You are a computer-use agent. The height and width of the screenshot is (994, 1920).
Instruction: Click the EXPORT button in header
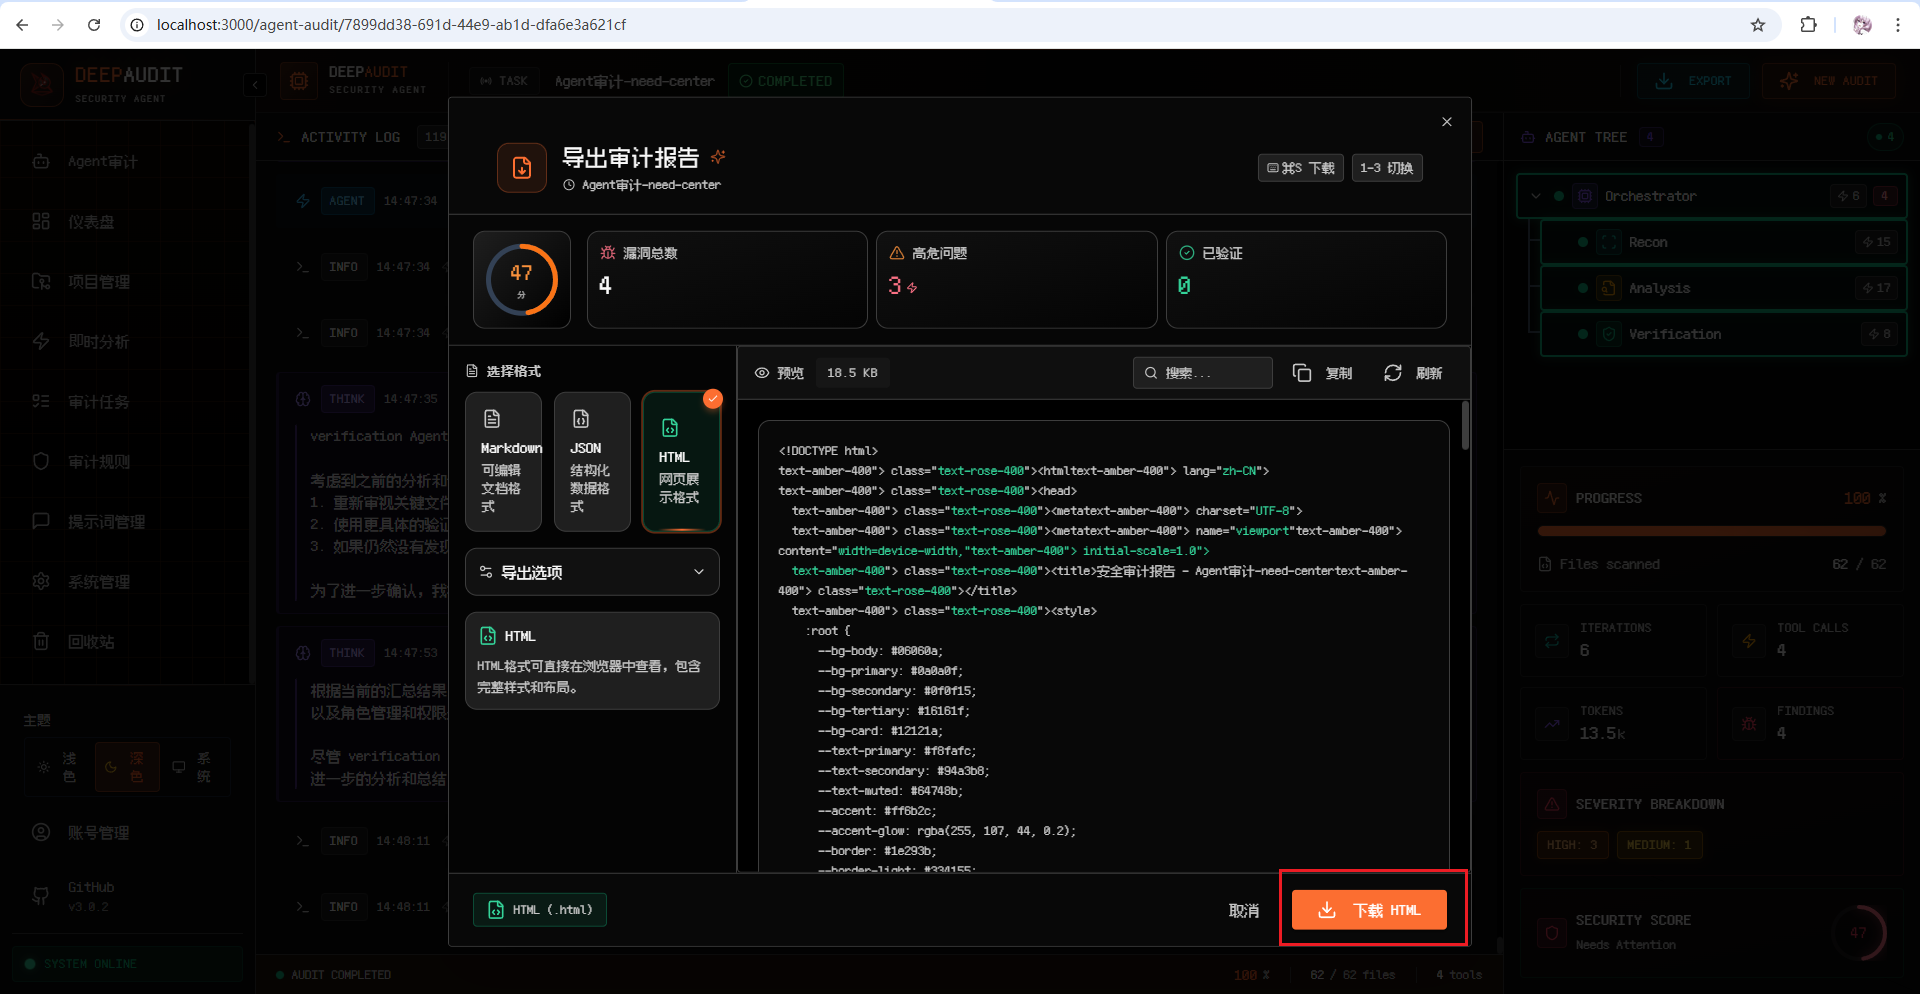(1693, 81)
